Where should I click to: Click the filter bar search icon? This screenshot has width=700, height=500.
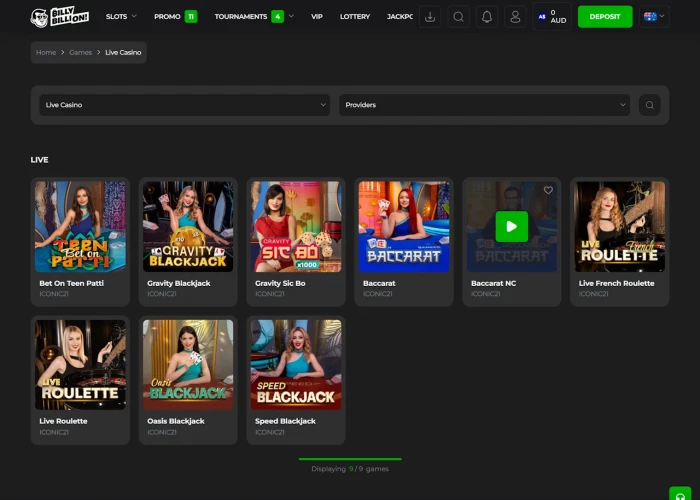(650, 105)
